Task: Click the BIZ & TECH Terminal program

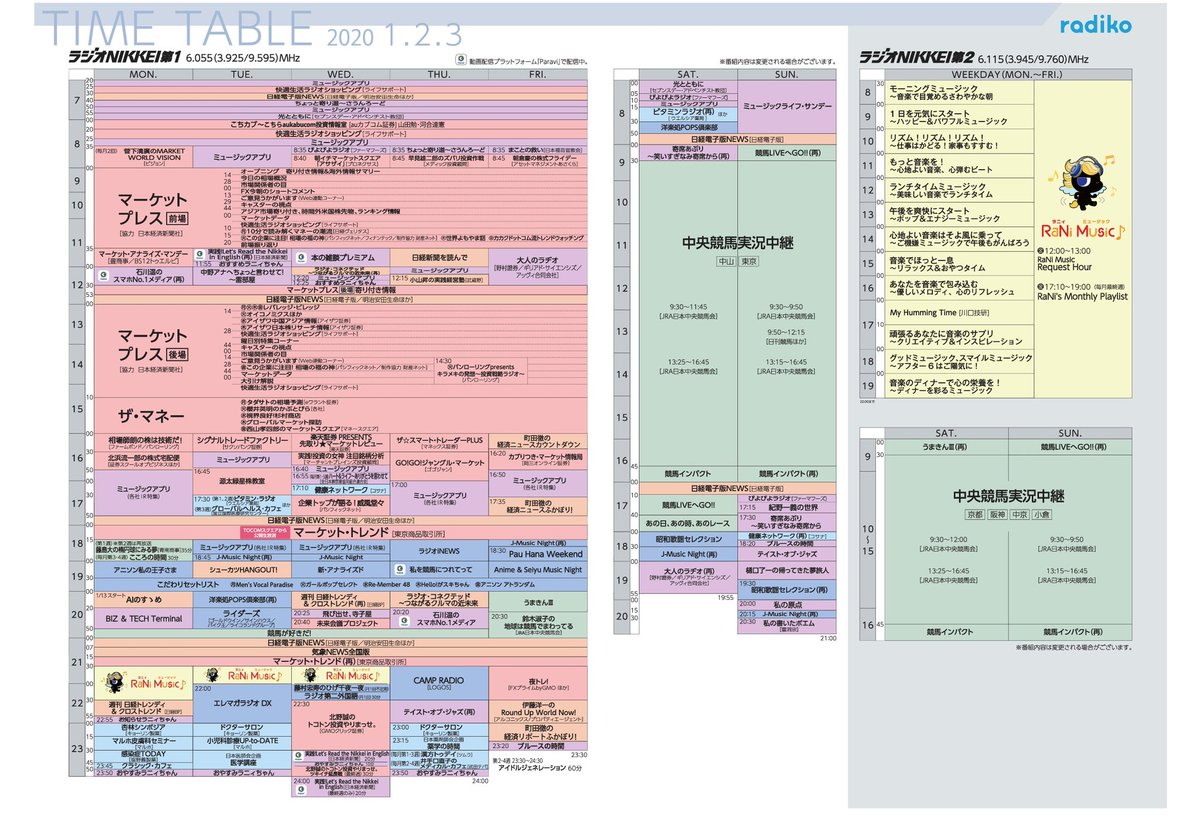Action: 142,619
